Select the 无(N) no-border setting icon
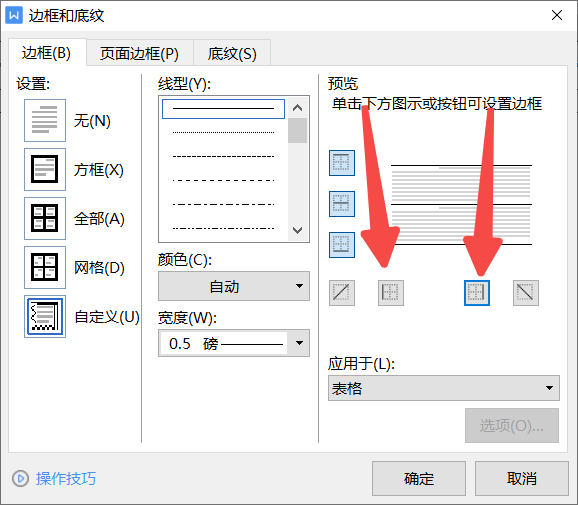The width and height of the screenshot is (578, 505). click(45, 120)
